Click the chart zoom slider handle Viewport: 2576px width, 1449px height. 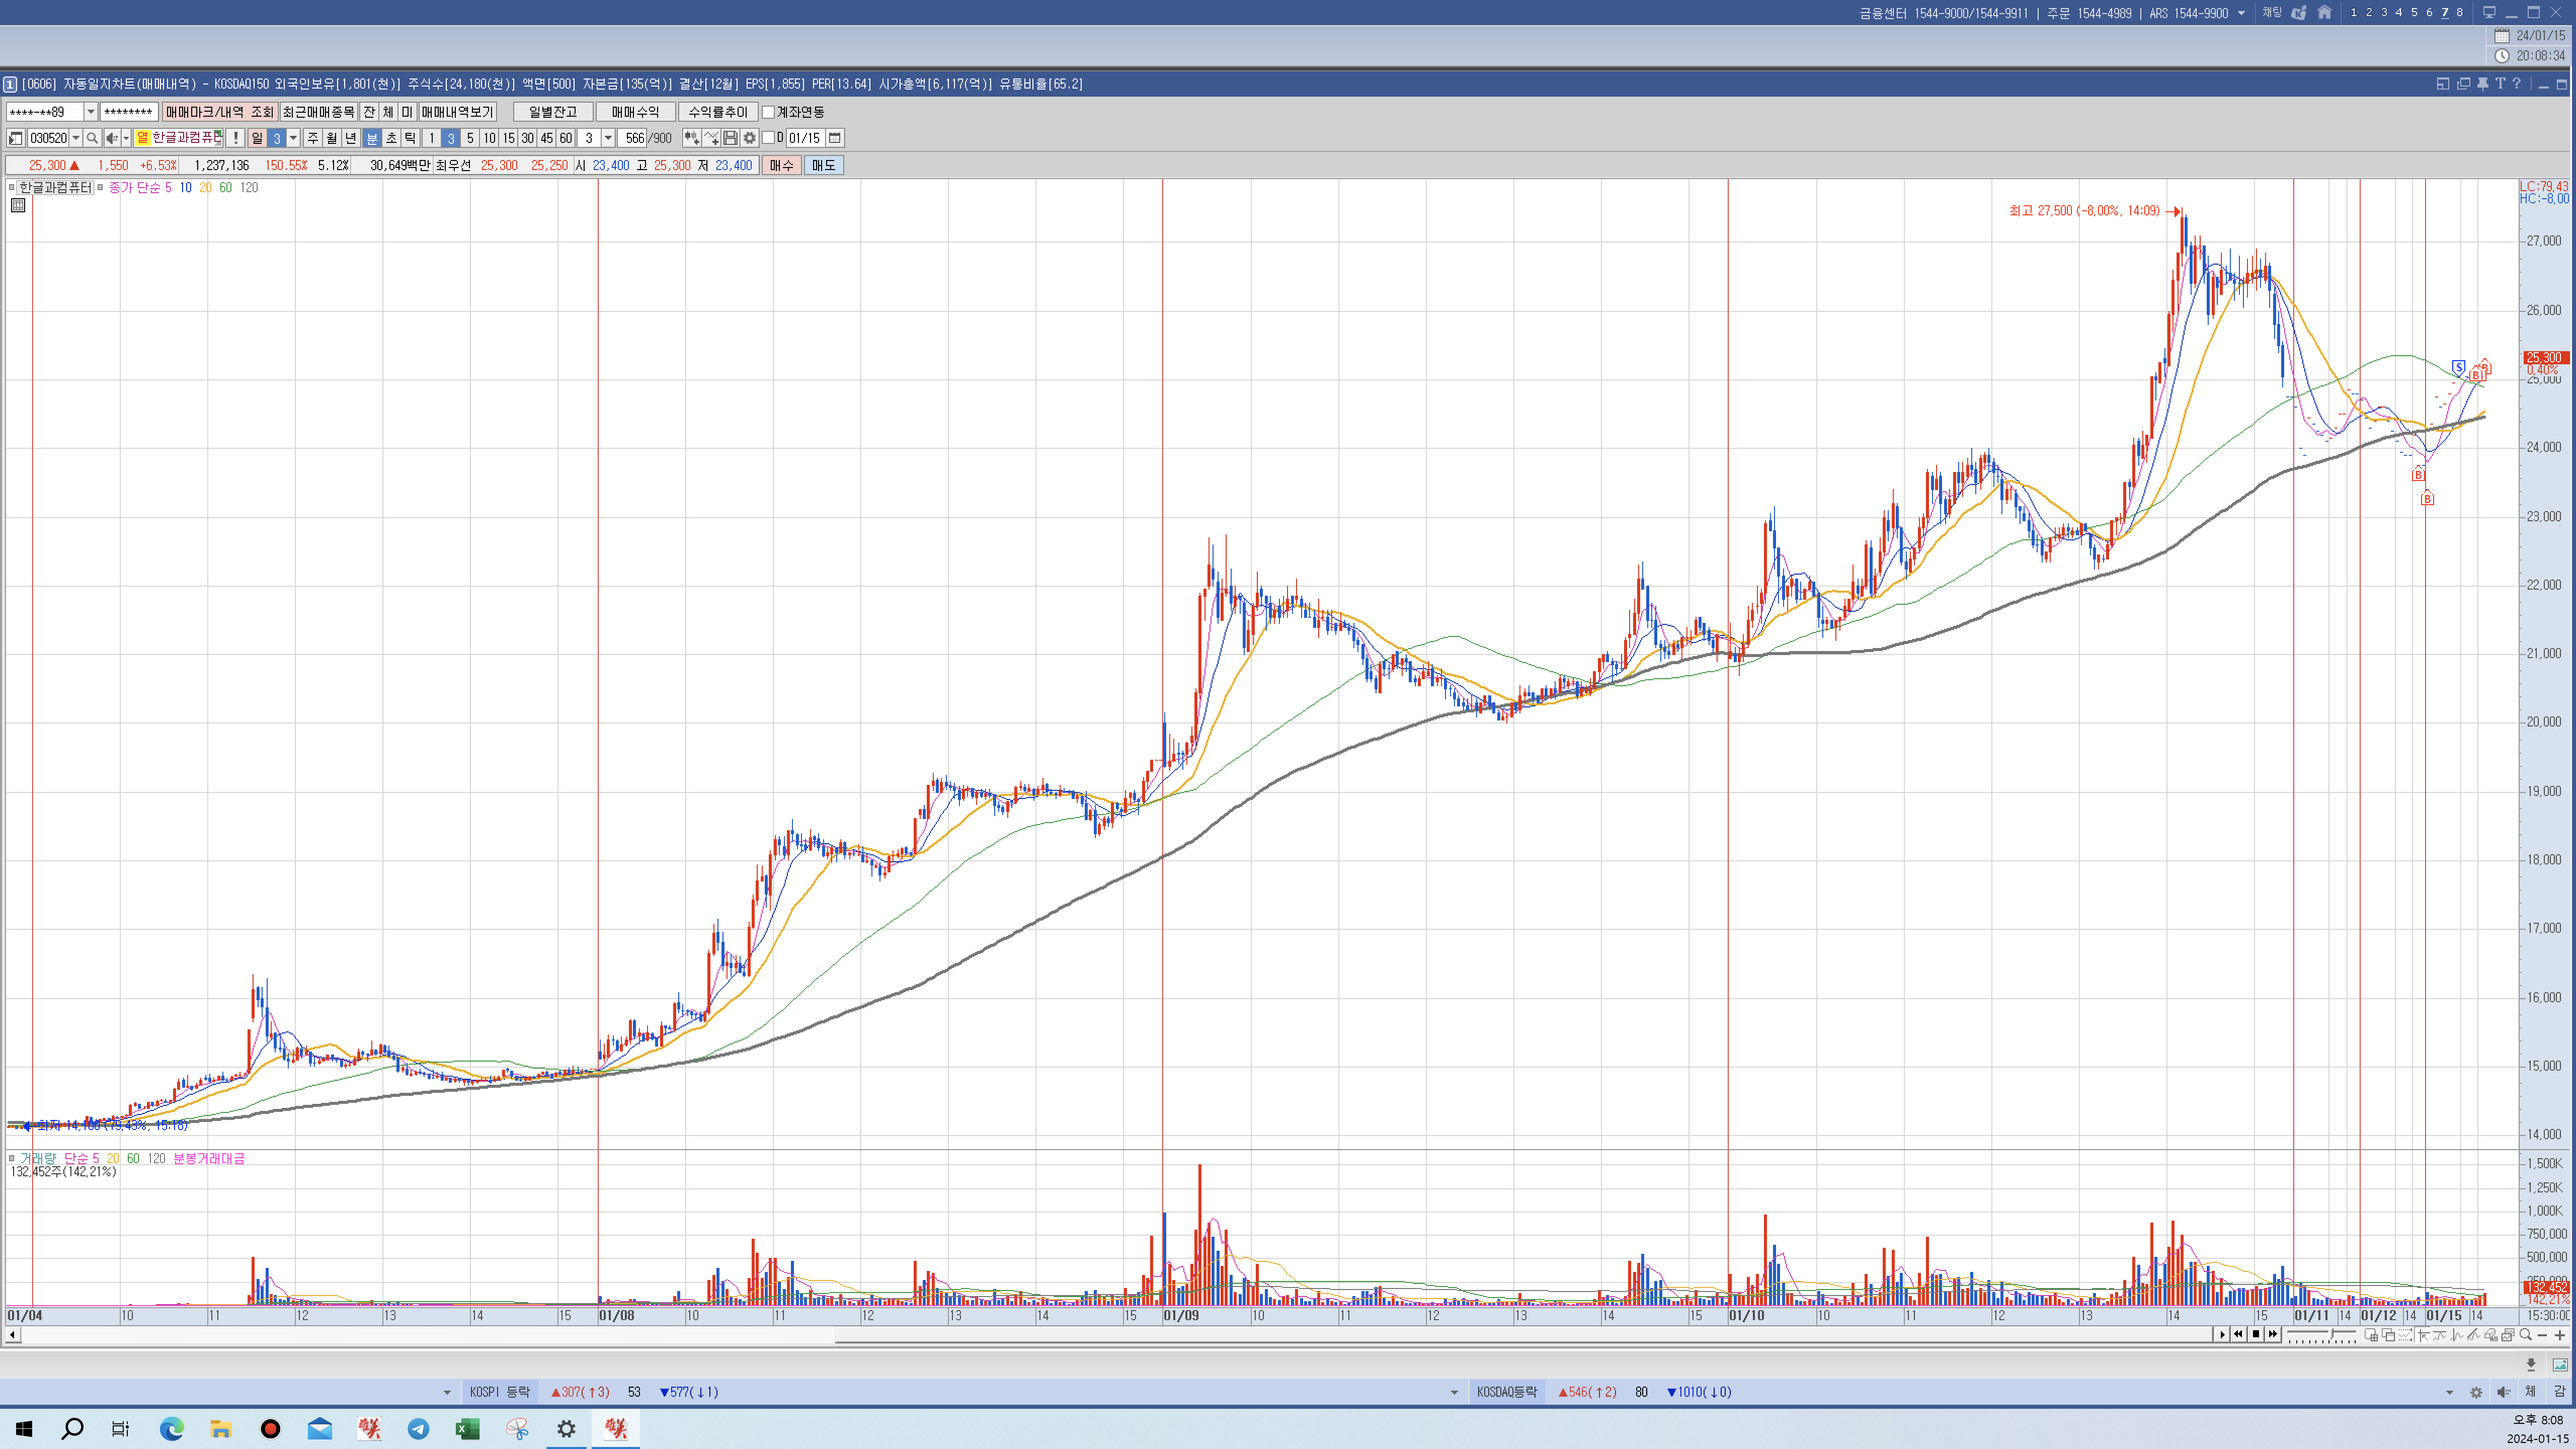click(2330, 1335)
